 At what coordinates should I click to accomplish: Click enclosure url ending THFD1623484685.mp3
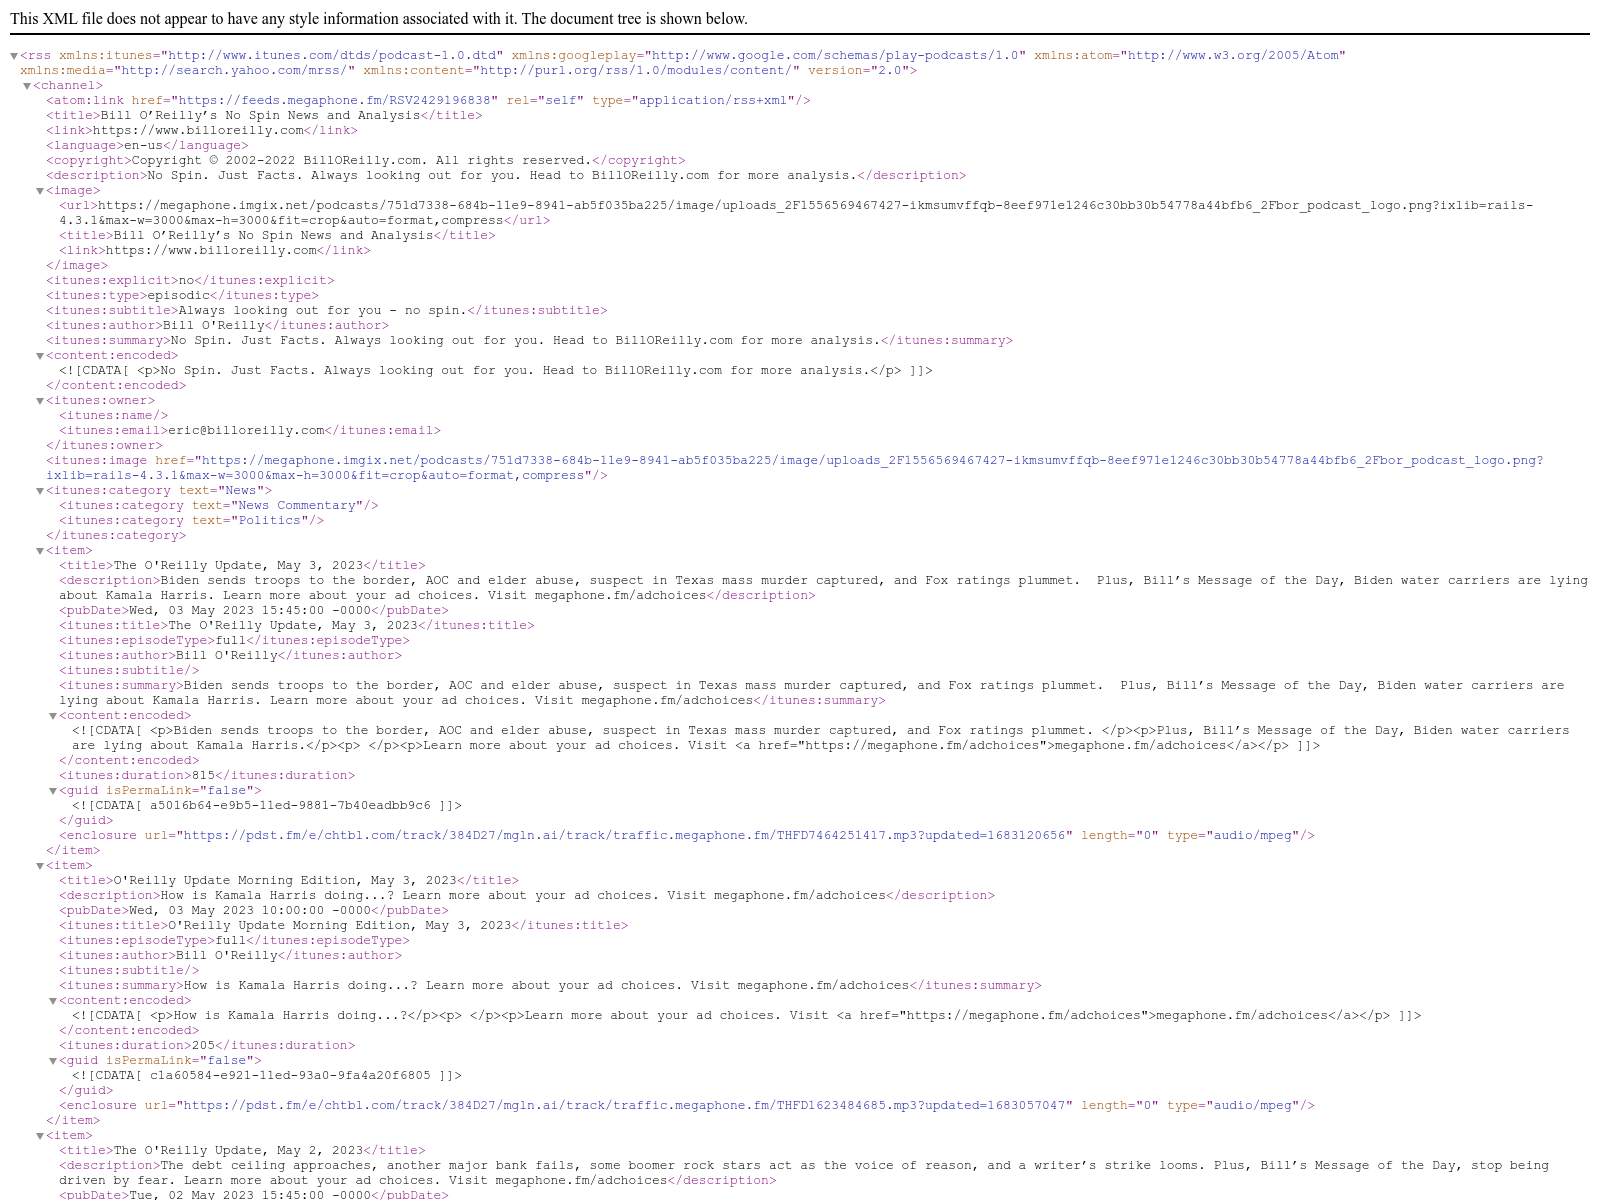click(687, 1105)
